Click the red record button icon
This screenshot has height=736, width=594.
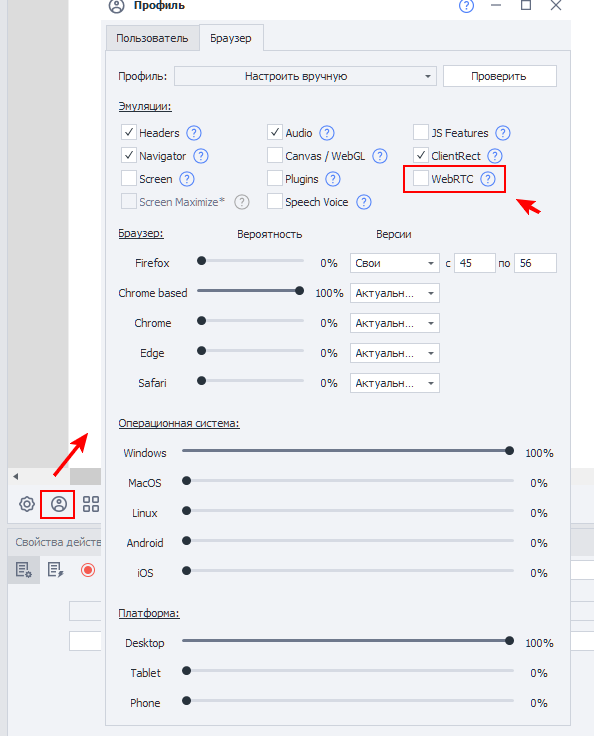coord(88,570)
